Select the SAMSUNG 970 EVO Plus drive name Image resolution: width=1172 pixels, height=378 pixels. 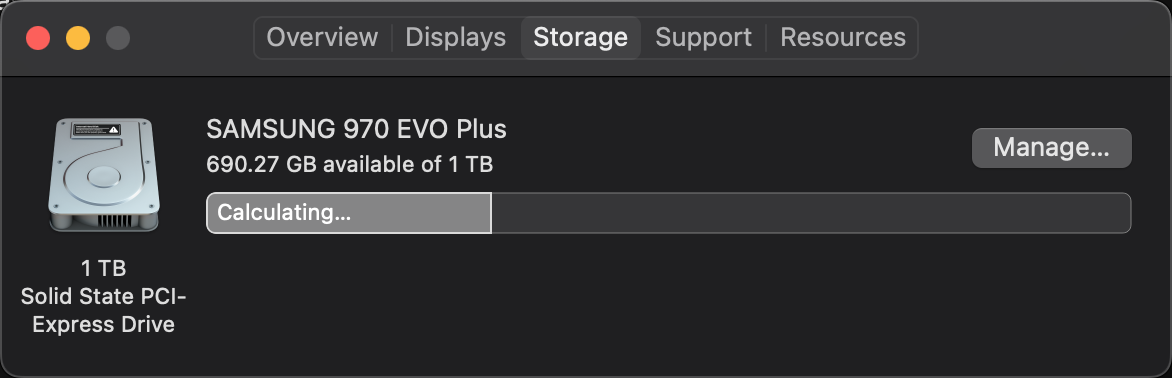[x=357, y=129]
